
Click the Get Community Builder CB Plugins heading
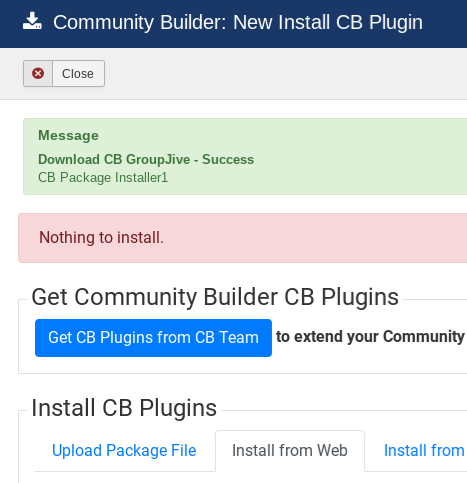pyautogui.click(x=215, y=297)
